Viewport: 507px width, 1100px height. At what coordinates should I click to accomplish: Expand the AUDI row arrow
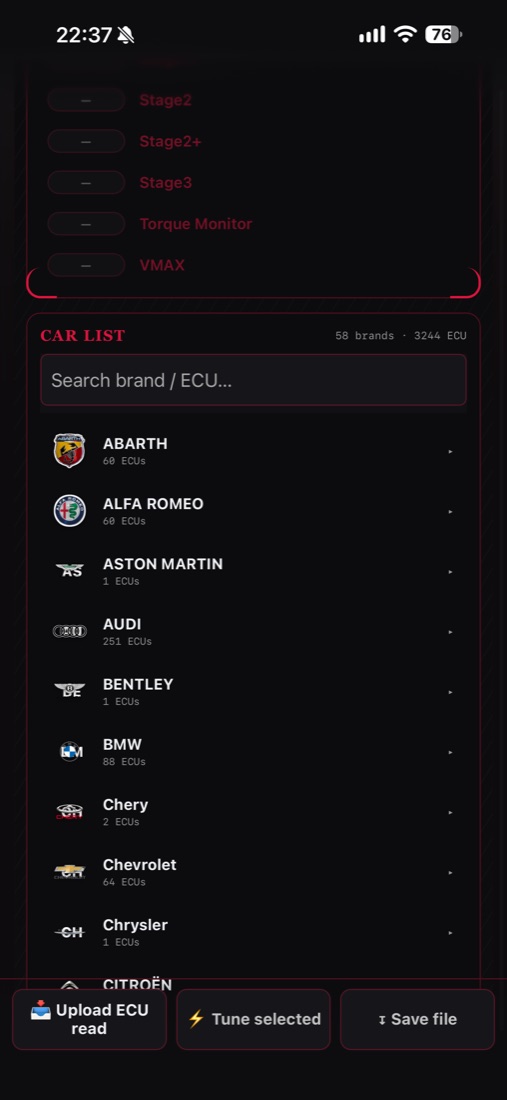pyautogui.click(x=450, y=632)
